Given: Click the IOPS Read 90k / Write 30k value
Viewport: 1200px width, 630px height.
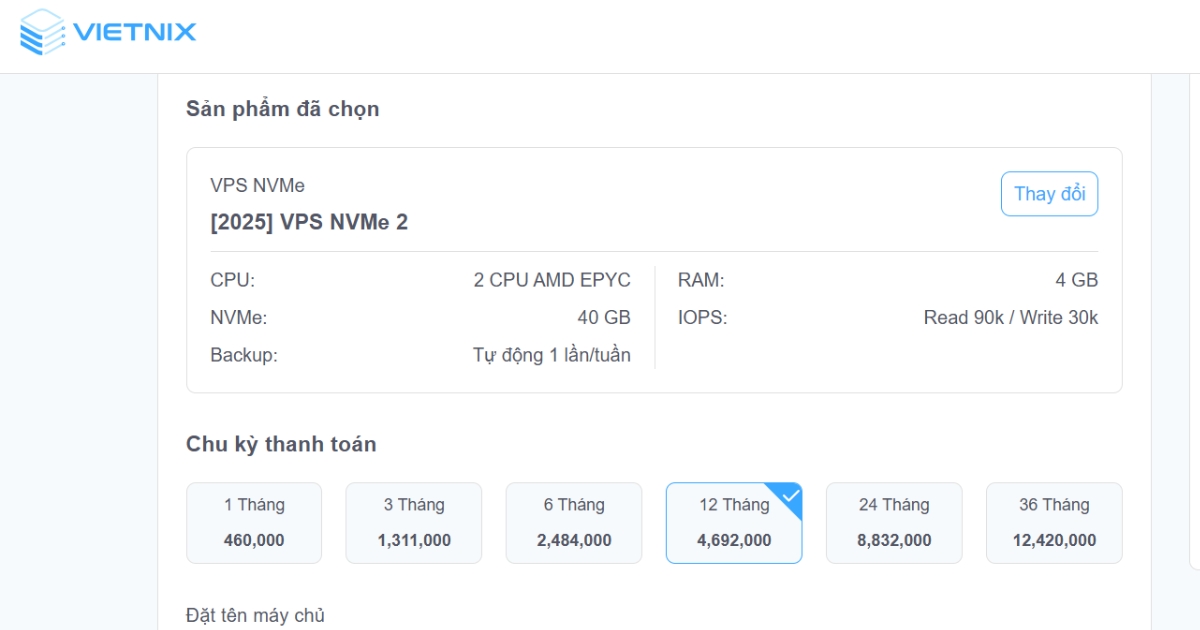Looking at the screenshot, I should coord(1009,317).
